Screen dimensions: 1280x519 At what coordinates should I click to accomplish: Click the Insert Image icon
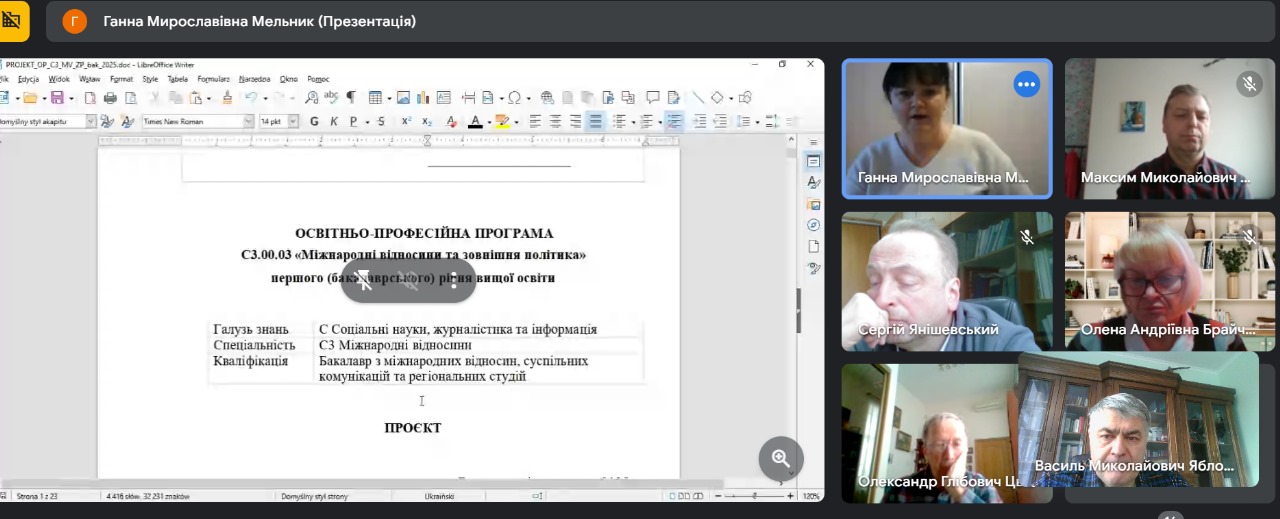point(403,98)
